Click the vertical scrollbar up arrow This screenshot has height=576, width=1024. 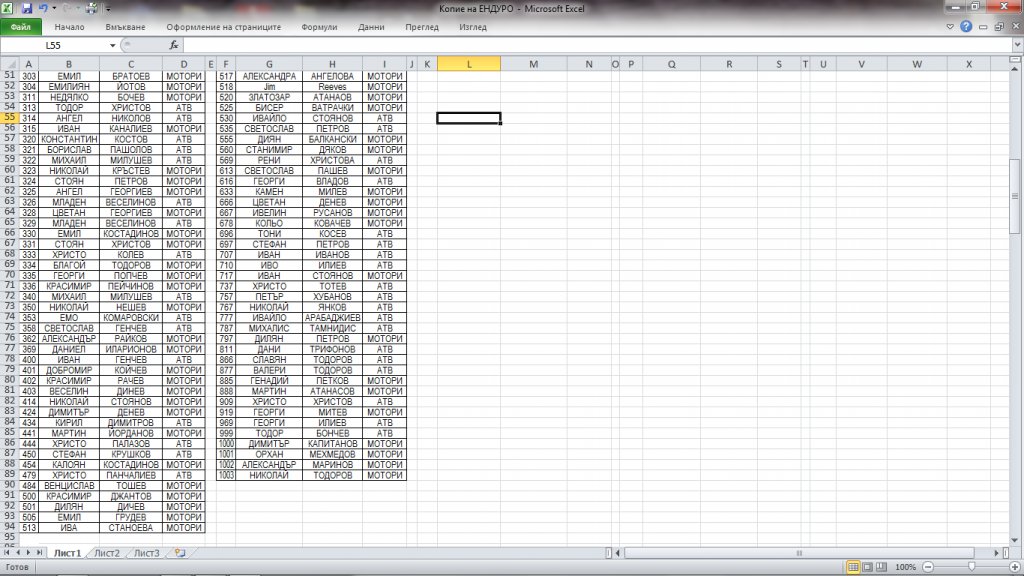[1015, 67]
